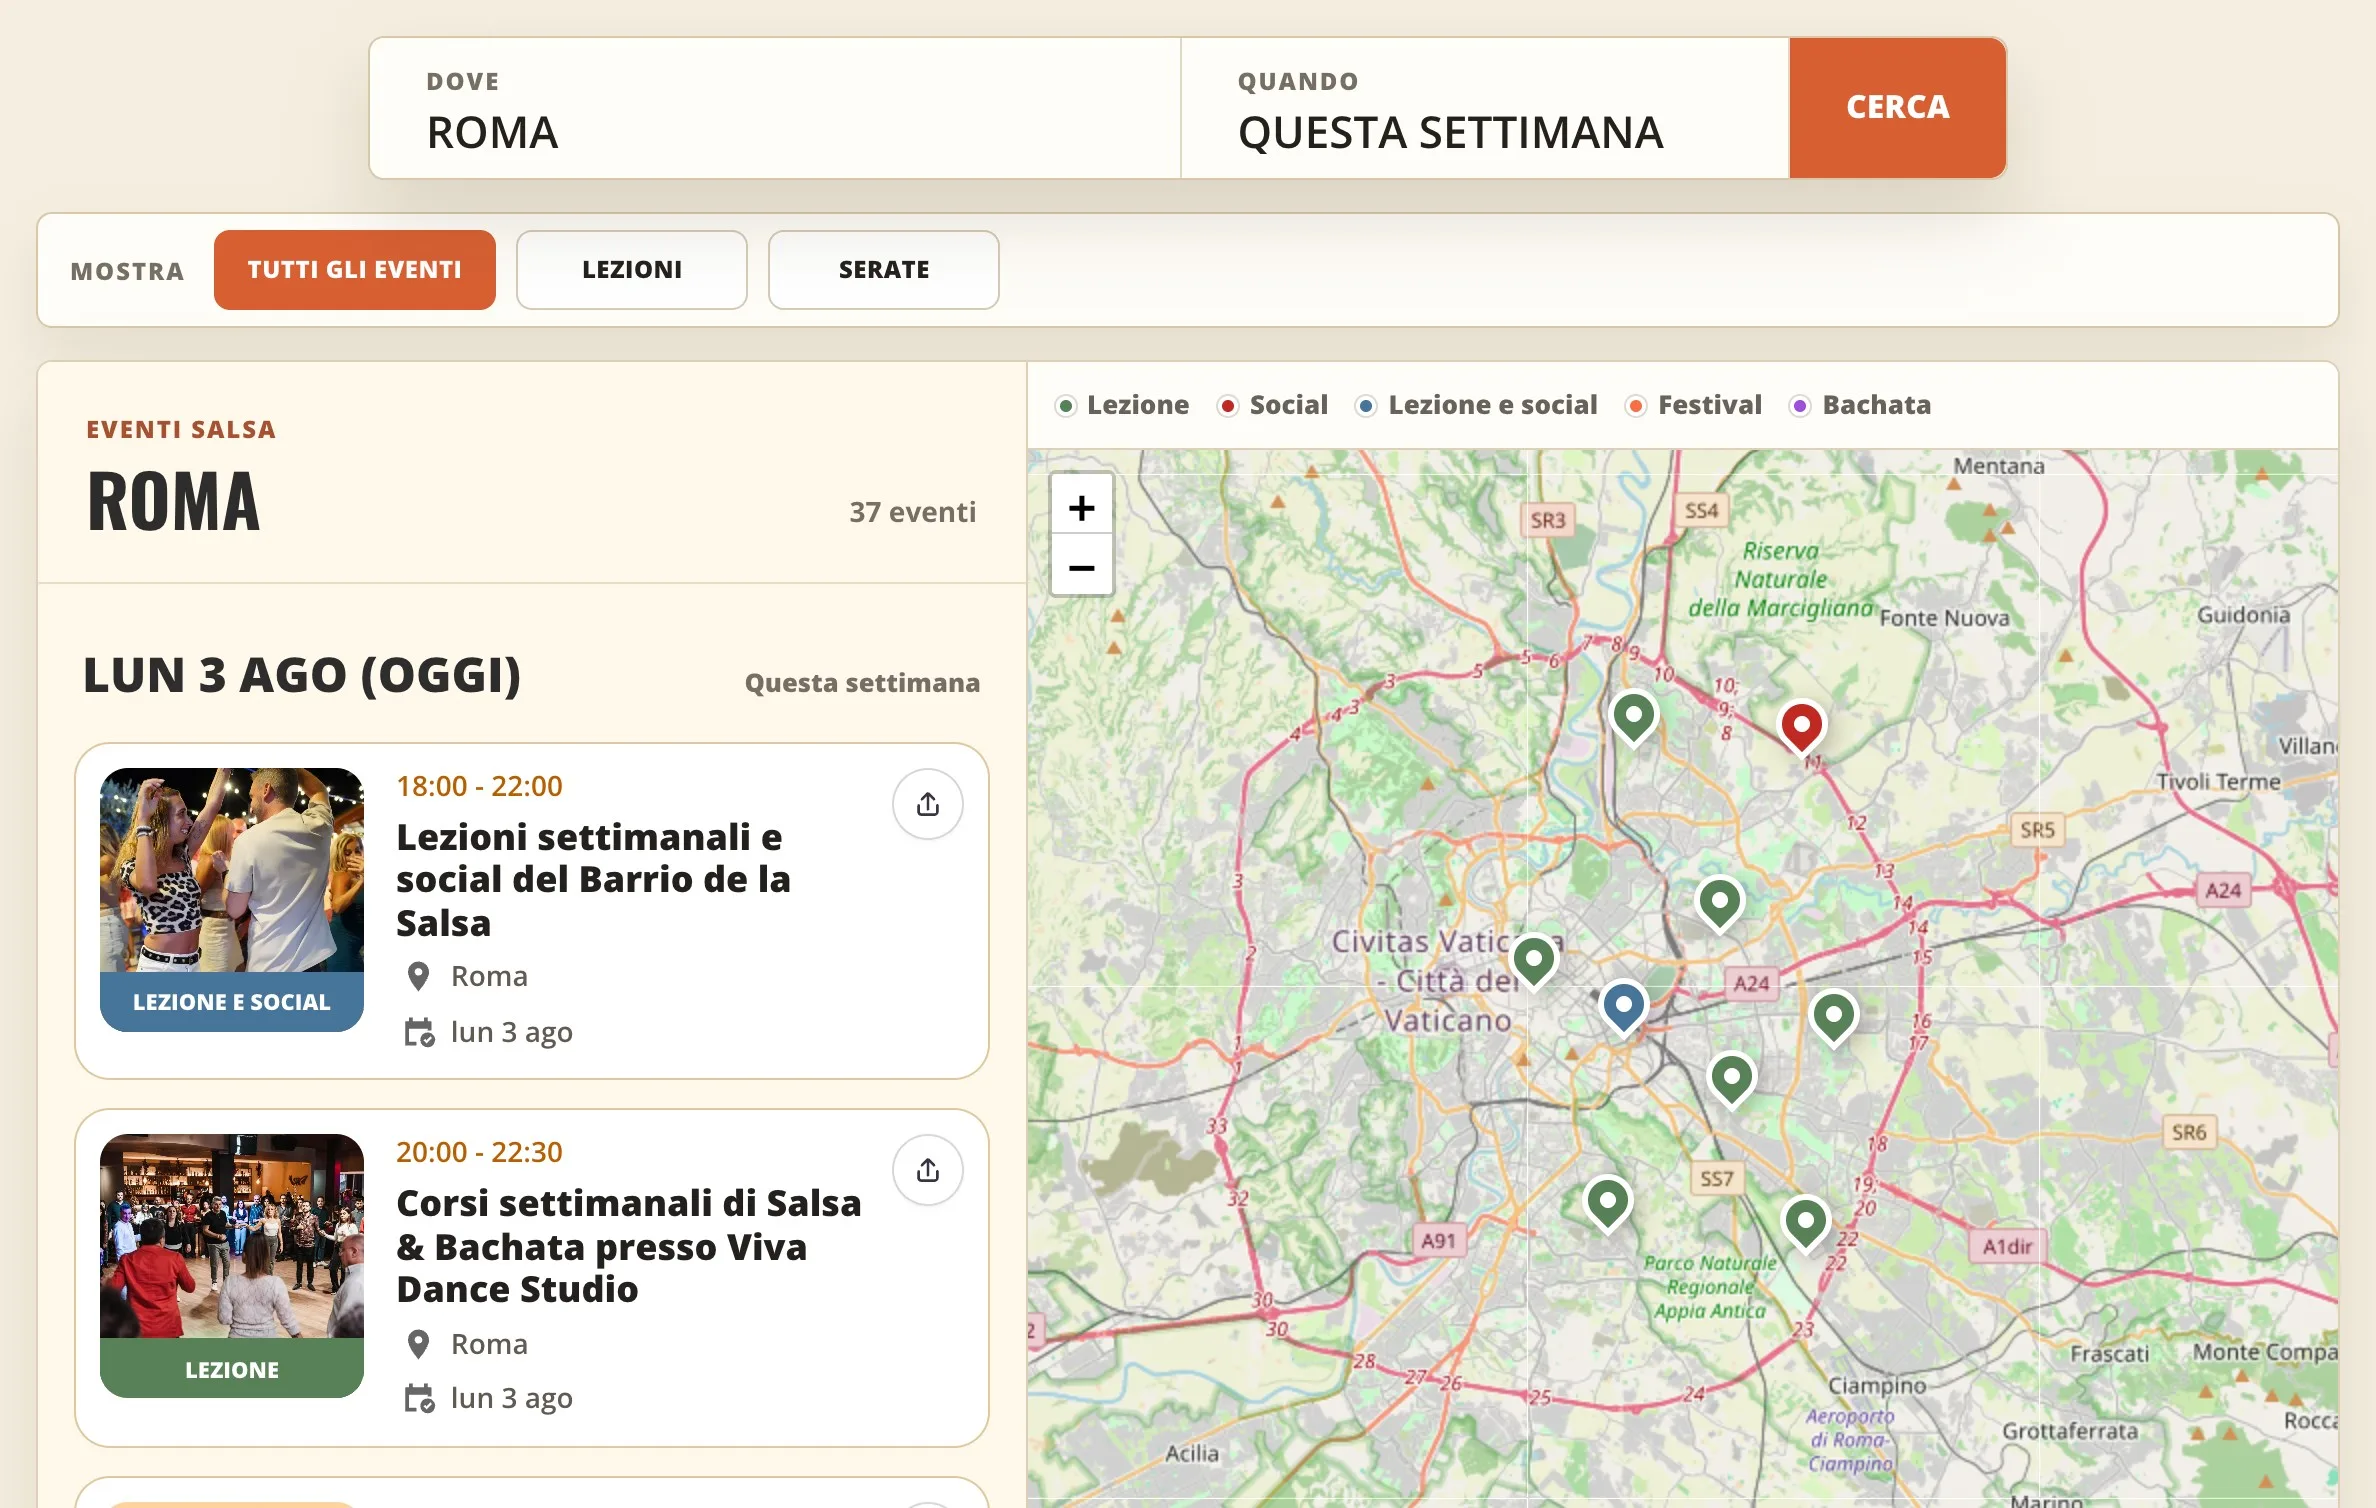Screen dimensions: 2376x1508
Task: Click the EVENTI SALSA label
Action: coord(181,430)
